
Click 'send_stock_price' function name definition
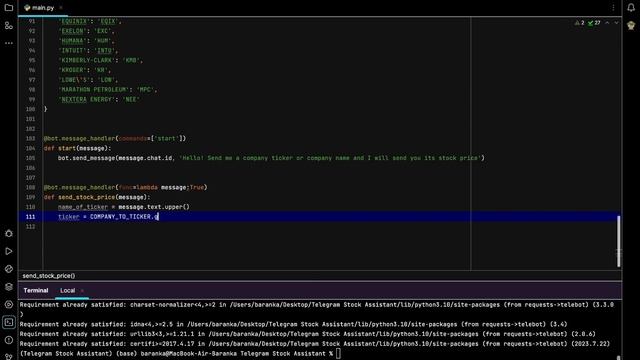tap(87, 197)
